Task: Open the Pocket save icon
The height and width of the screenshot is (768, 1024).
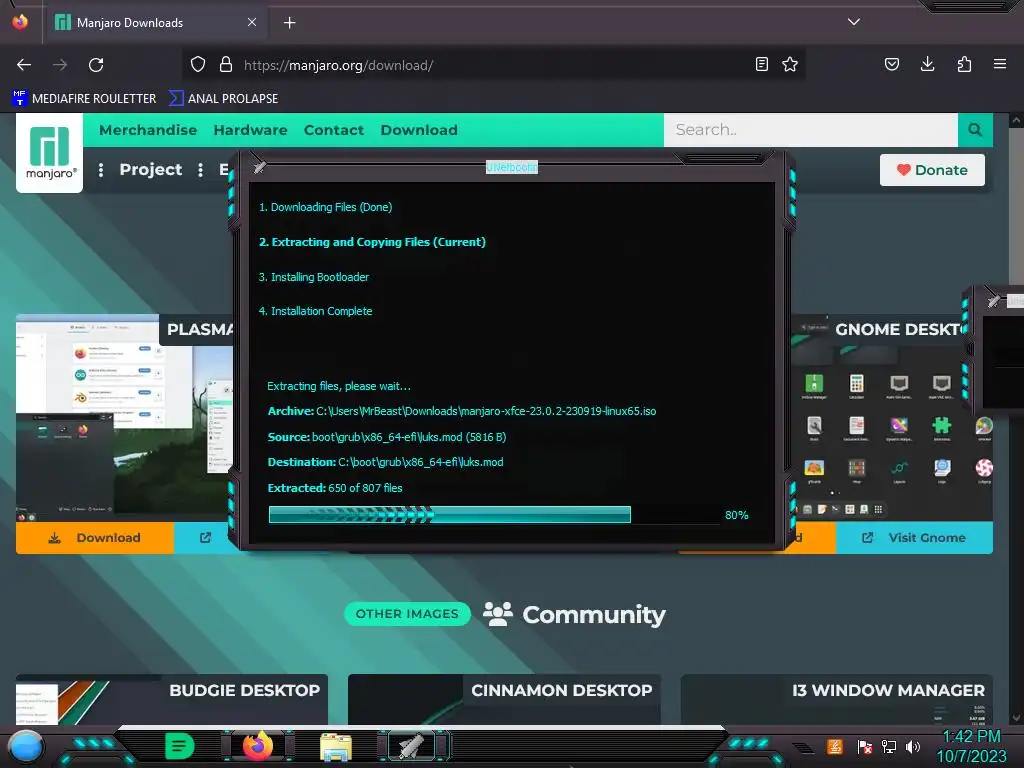Action: click(891, 64)
